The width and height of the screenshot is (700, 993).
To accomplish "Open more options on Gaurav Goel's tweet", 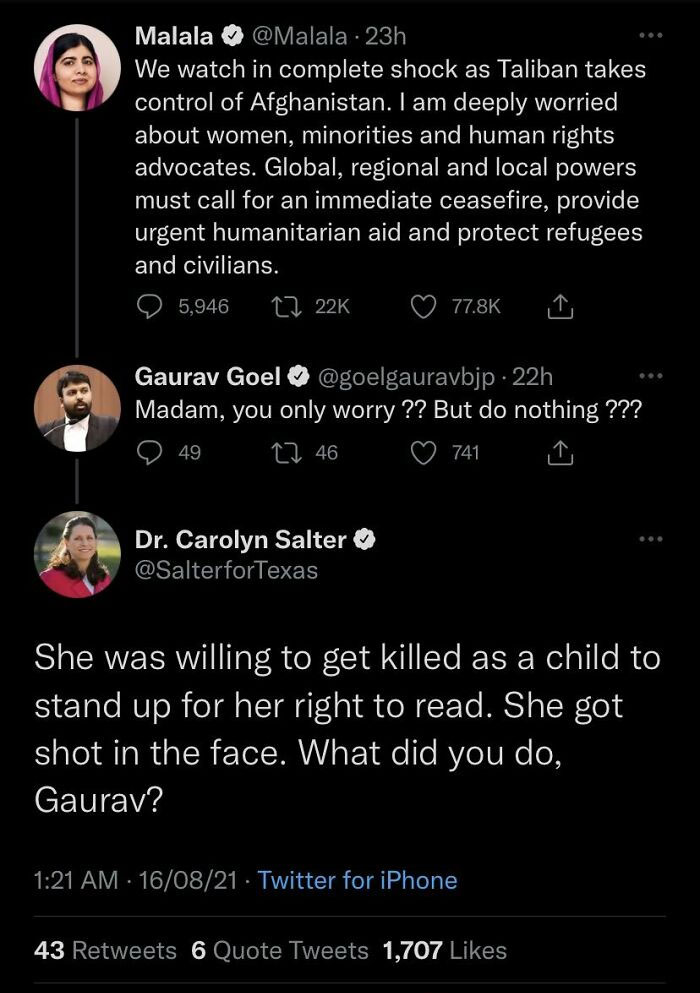I will [650, 377].
